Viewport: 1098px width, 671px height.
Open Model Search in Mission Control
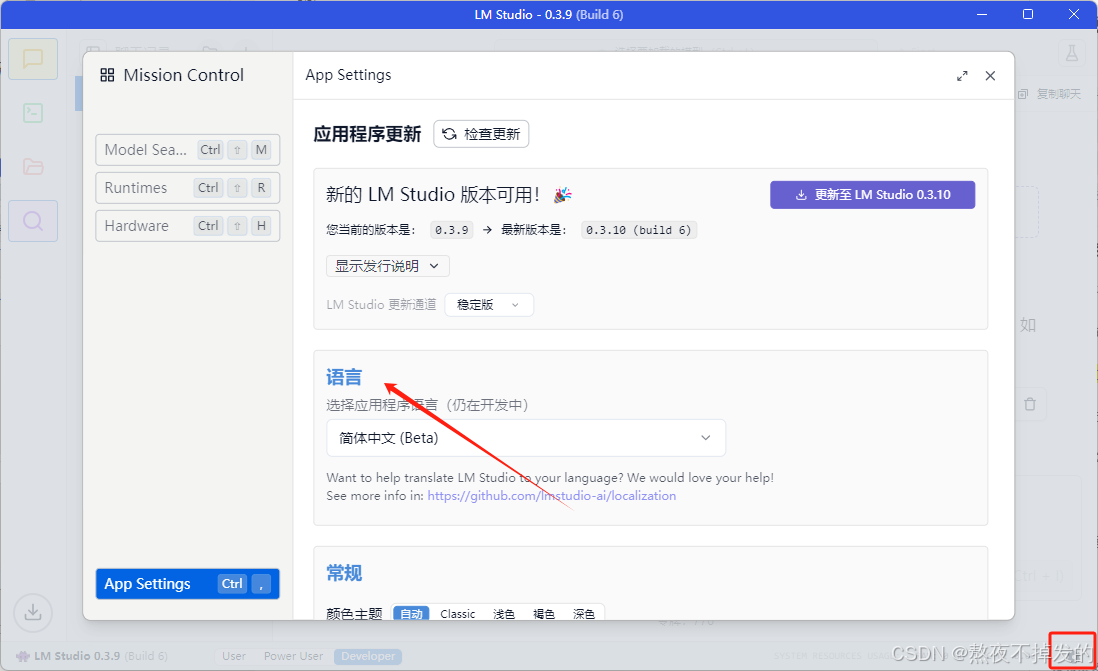[188, 150]
